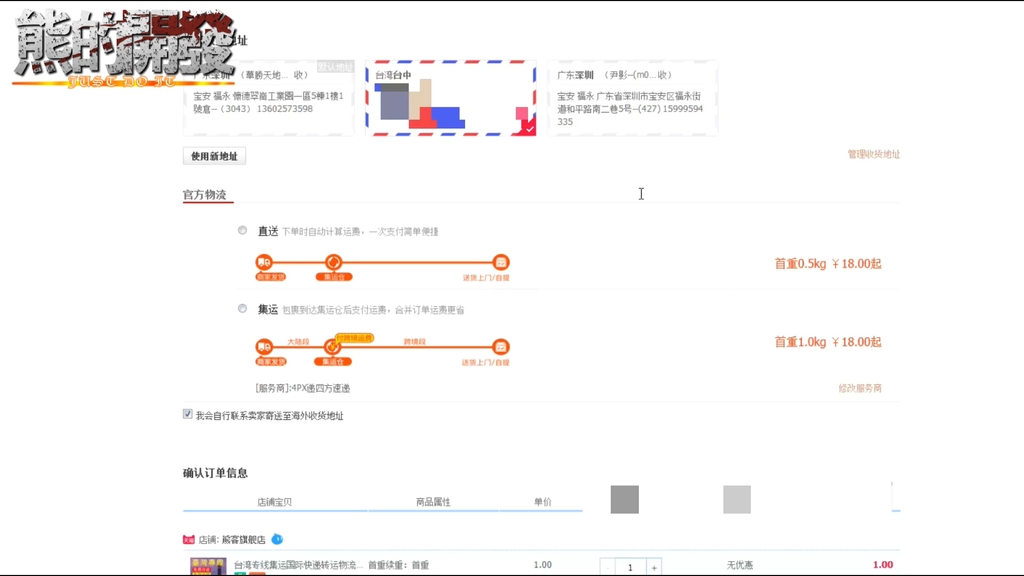Click the 首重0.5kg ￥18.00起 price text
The height and width of the screenshot is (576, 1024).
827,264
